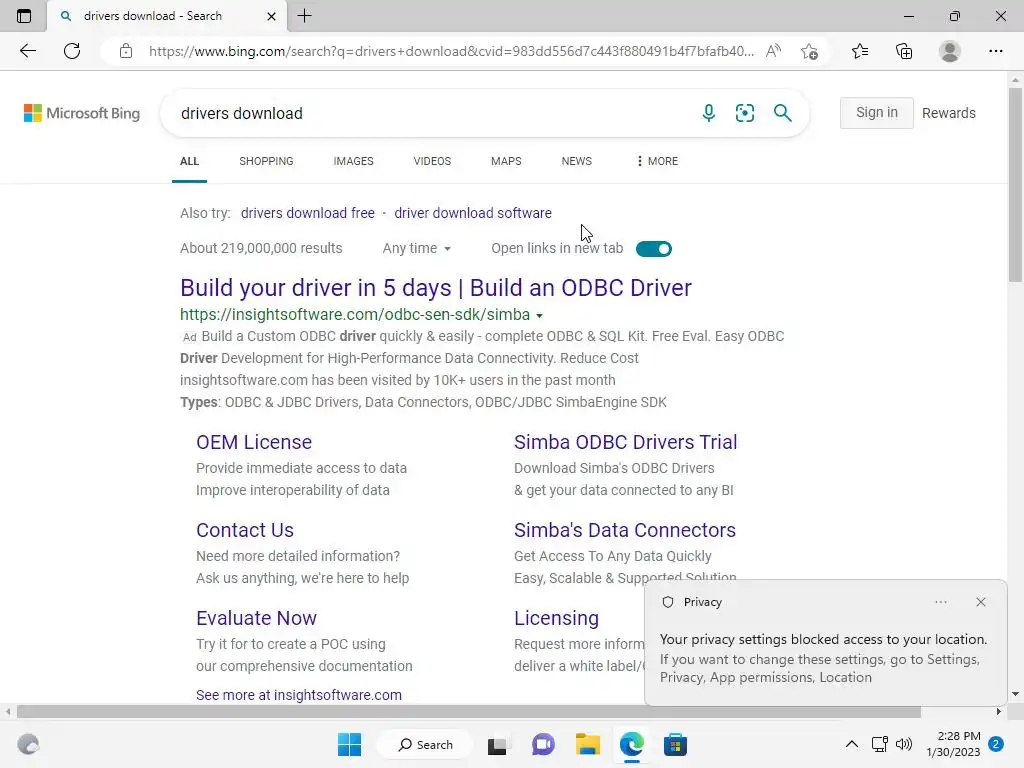The image size is (1024, 768).
Task: Activate Read aloud icon
Action: click(773, 51)
